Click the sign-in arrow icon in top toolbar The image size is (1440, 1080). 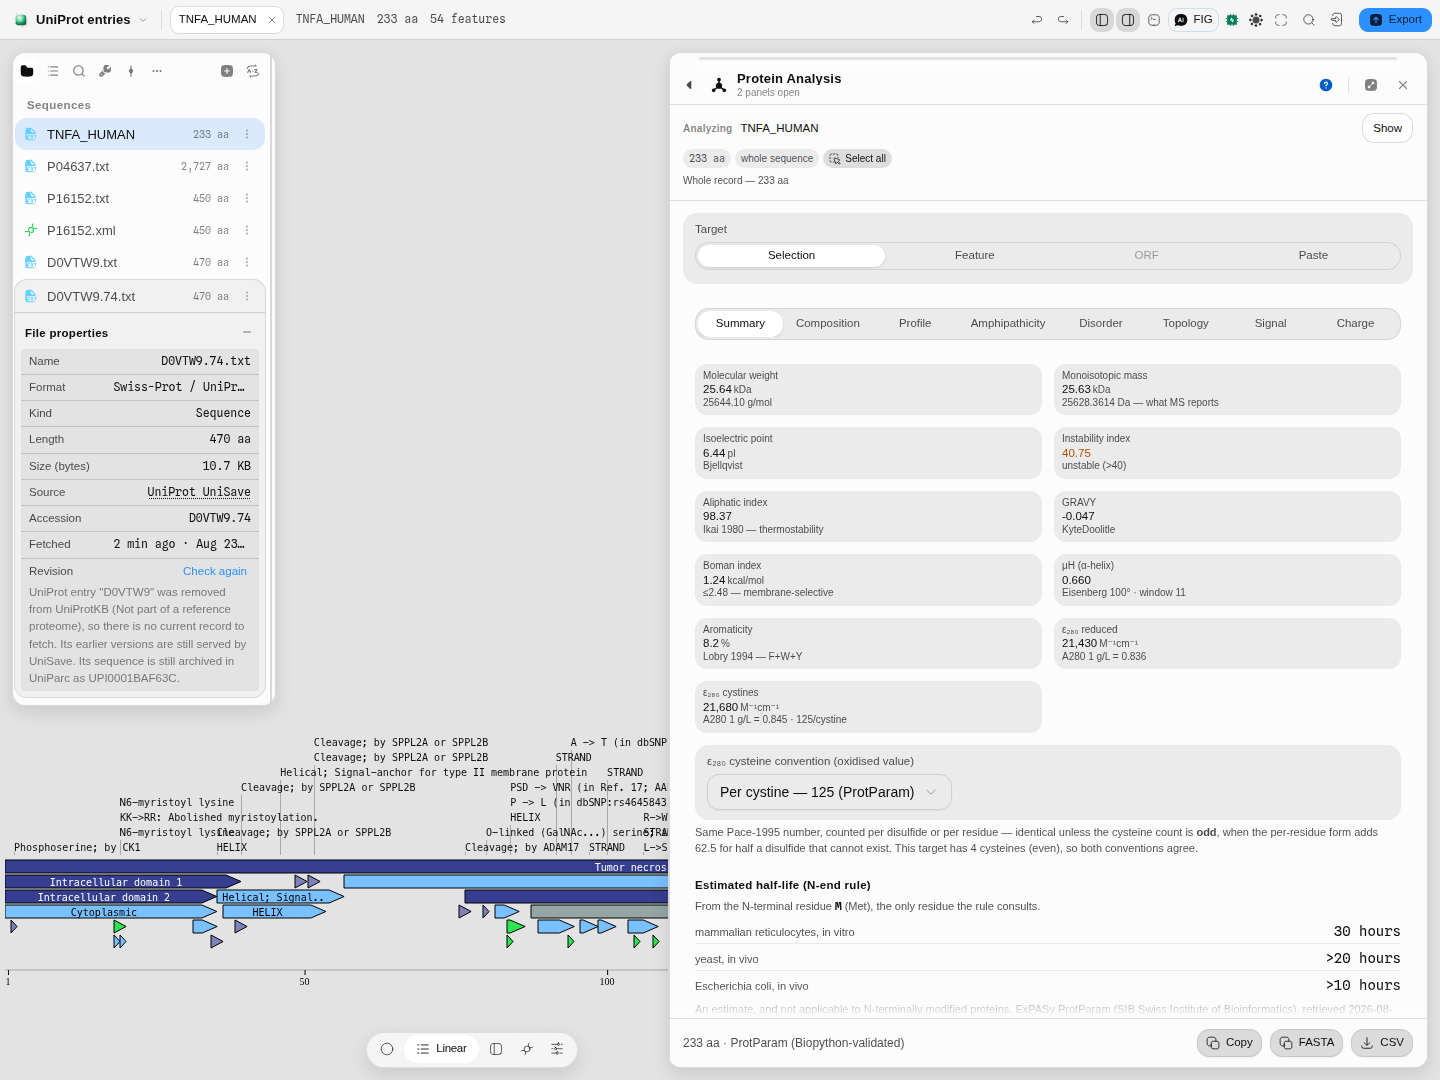point(1336,20)
